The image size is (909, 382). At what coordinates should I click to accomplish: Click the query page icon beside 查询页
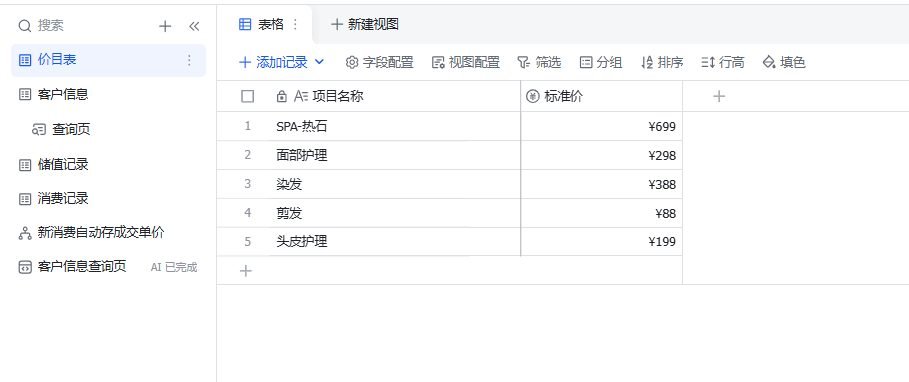click(39, 130)
